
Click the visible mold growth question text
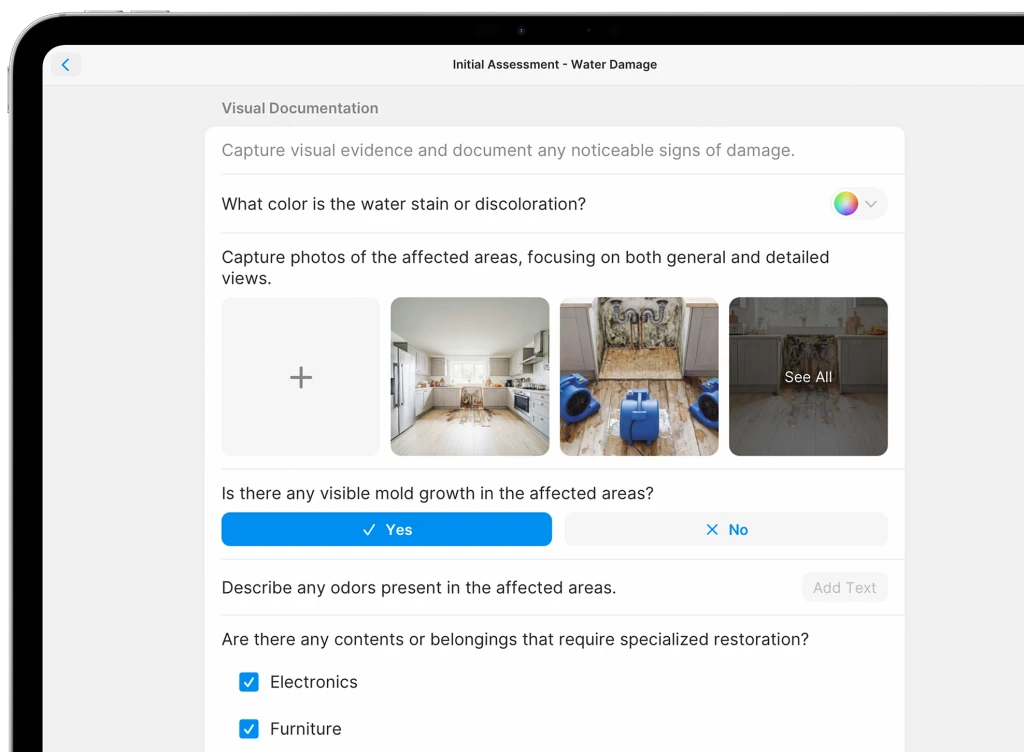click(x=438, y=494)
